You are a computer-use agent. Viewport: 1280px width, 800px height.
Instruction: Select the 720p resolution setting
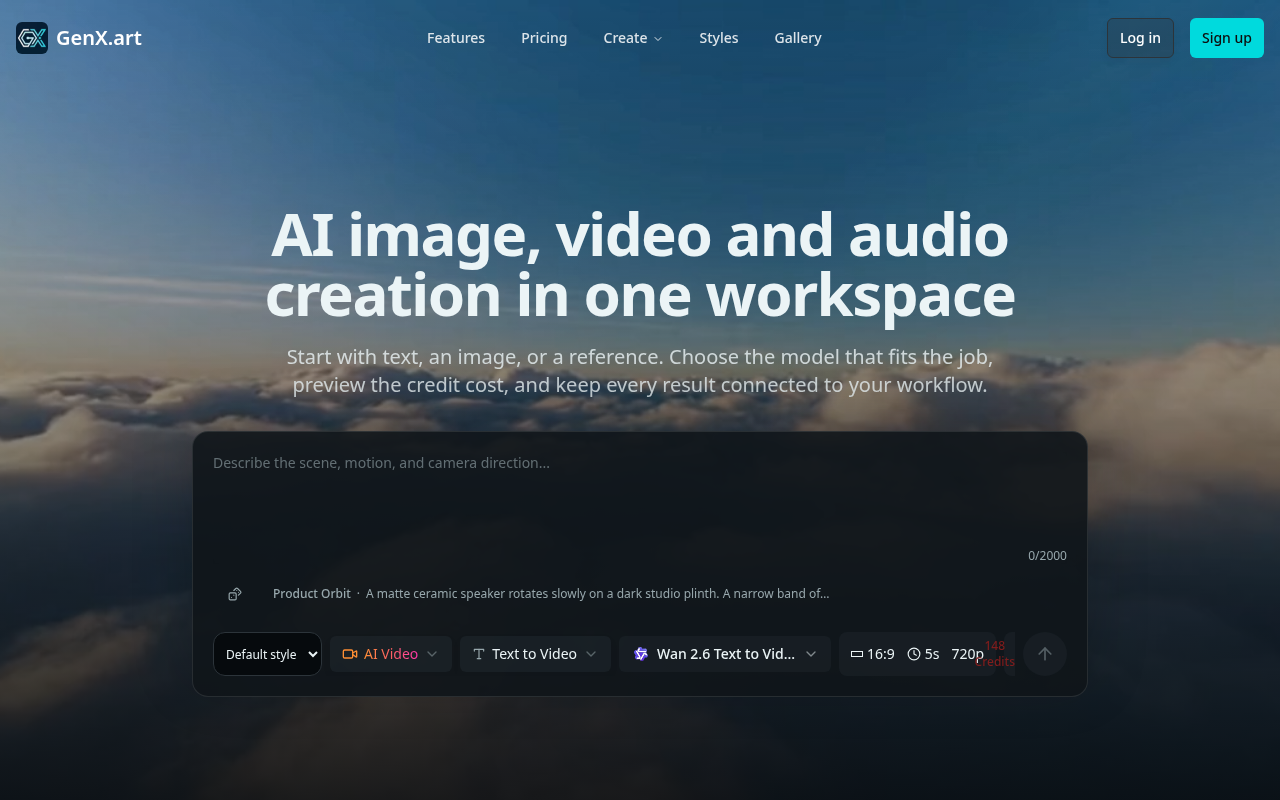tap(967, 654)
